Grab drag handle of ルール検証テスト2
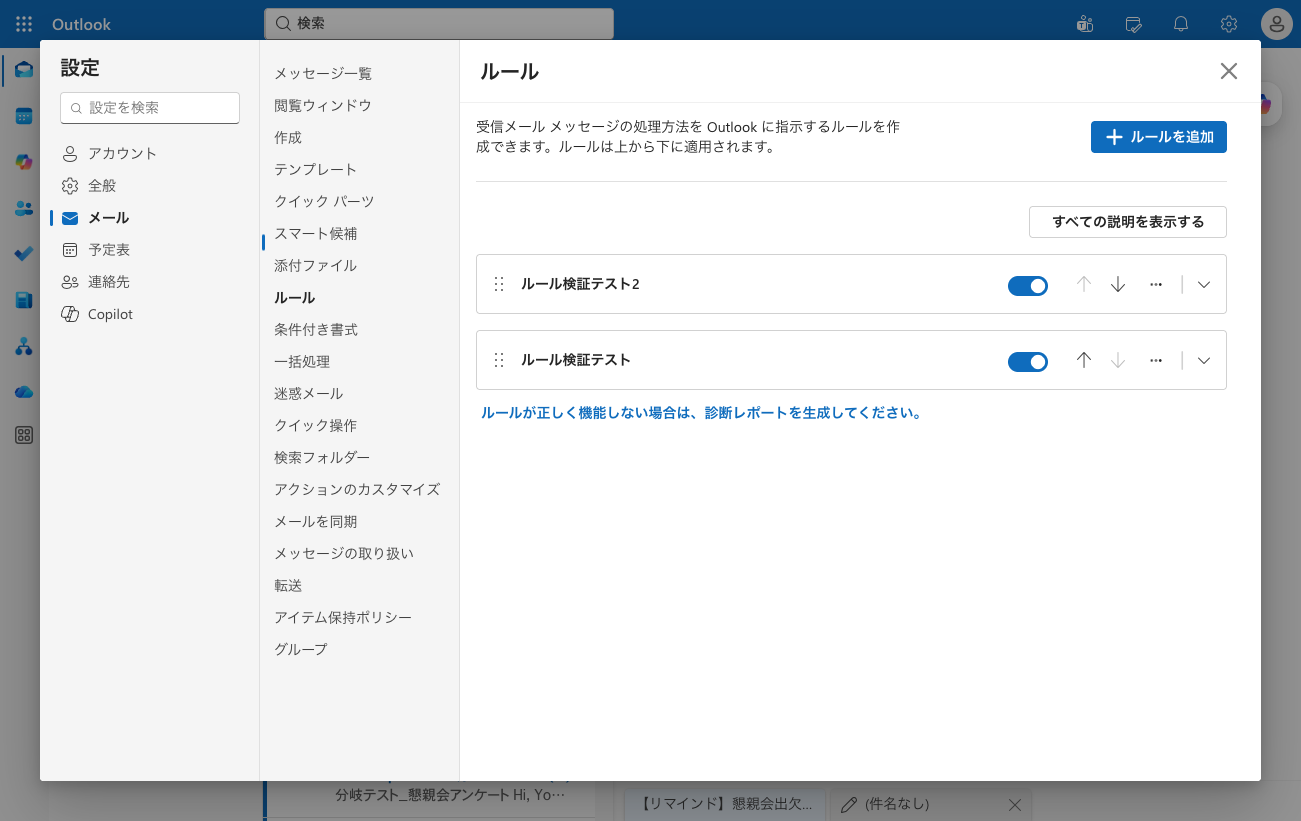The image size is (1301, 821). (x=499, y=285)
